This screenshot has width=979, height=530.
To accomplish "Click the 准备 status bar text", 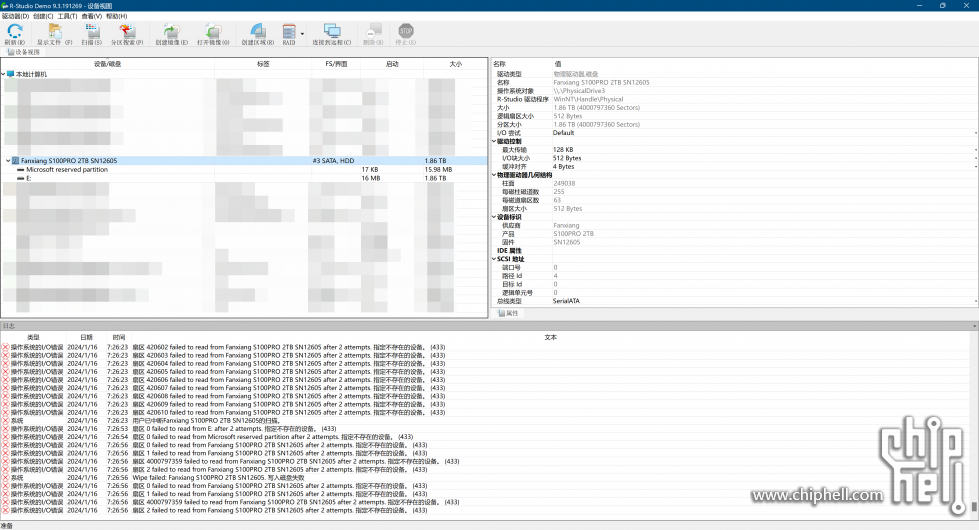I will tap(7, 526).
